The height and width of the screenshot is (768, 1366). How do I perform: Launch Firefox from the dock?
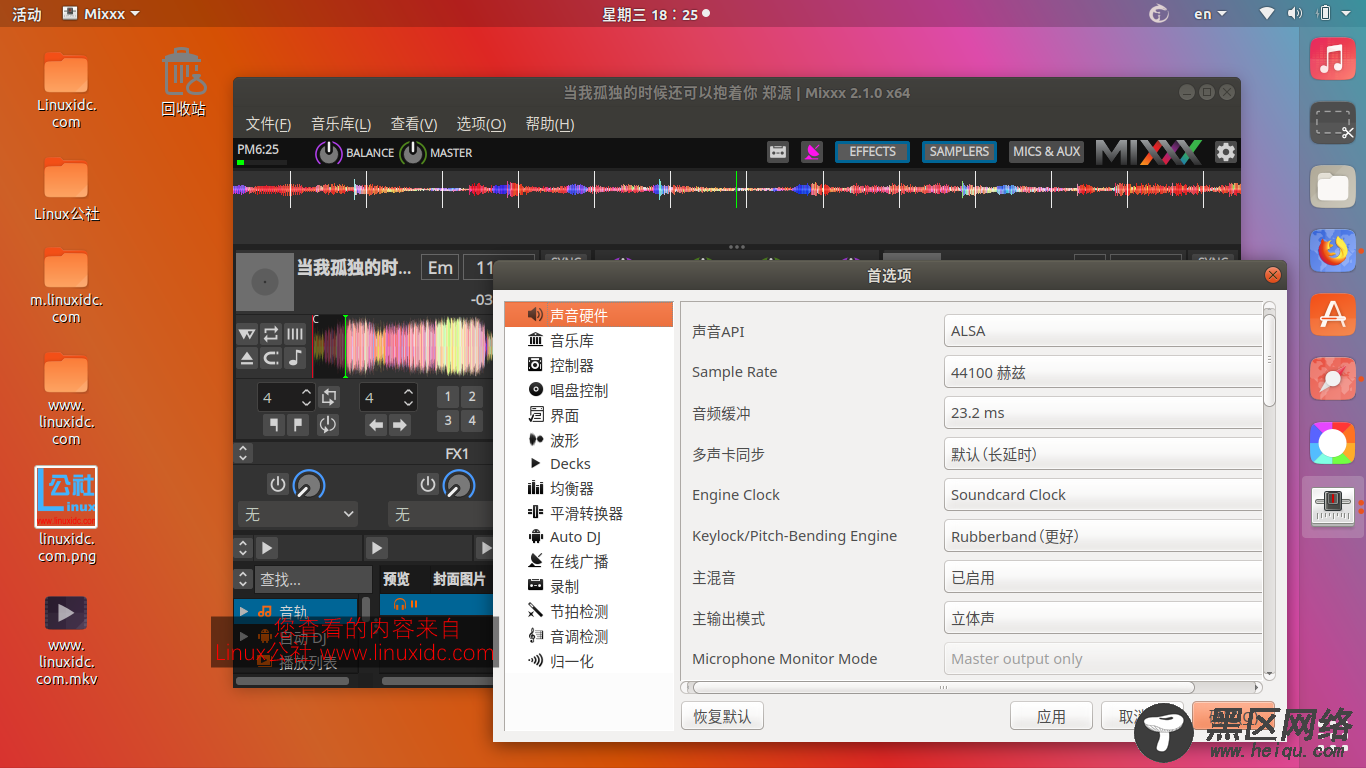1332,251
